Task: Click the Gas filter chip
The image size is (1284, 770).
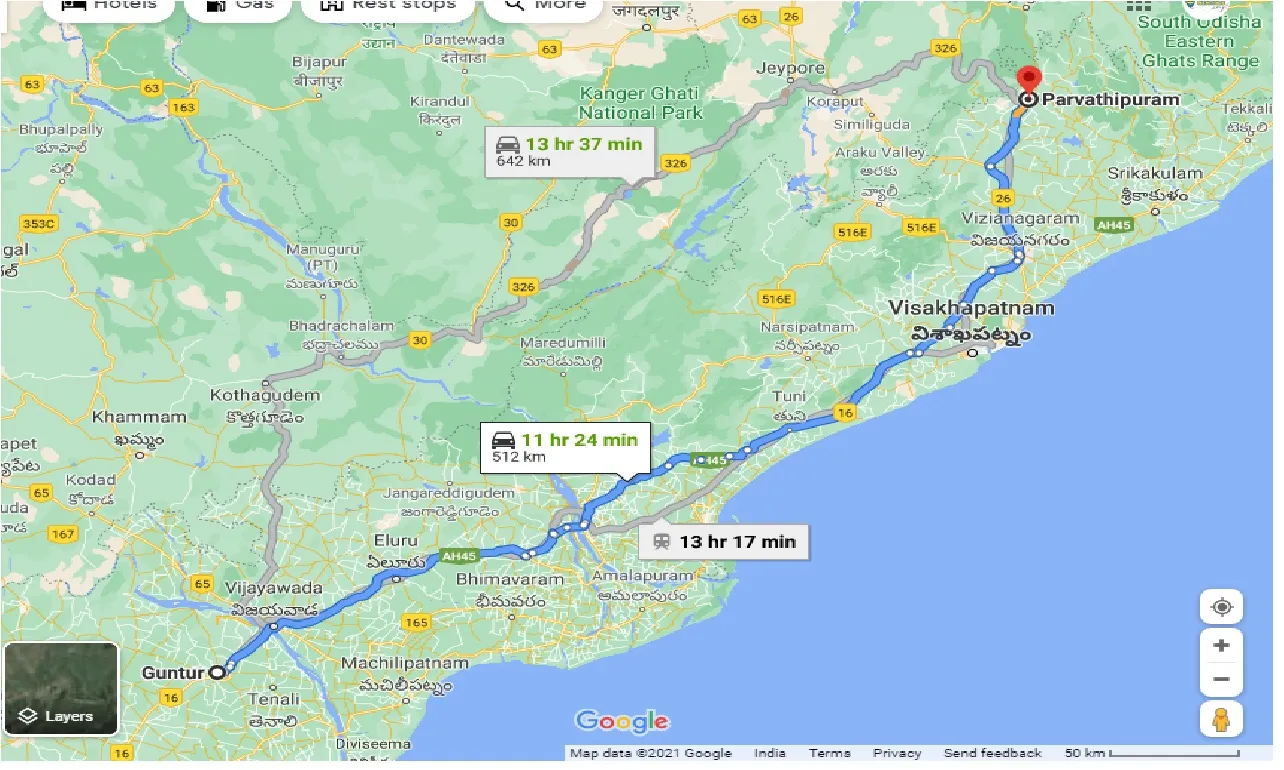Action: pyautogui.click(x=238, y=6)
